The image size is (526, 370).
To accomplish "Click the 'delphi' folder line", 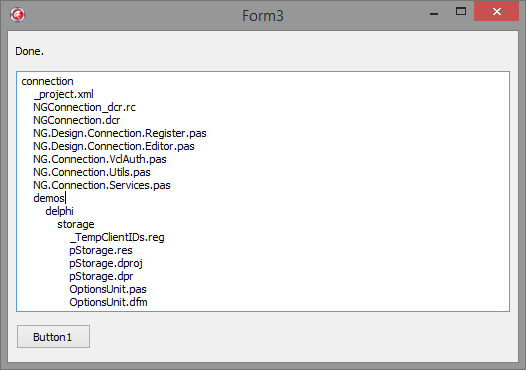I will click(59, 211).
